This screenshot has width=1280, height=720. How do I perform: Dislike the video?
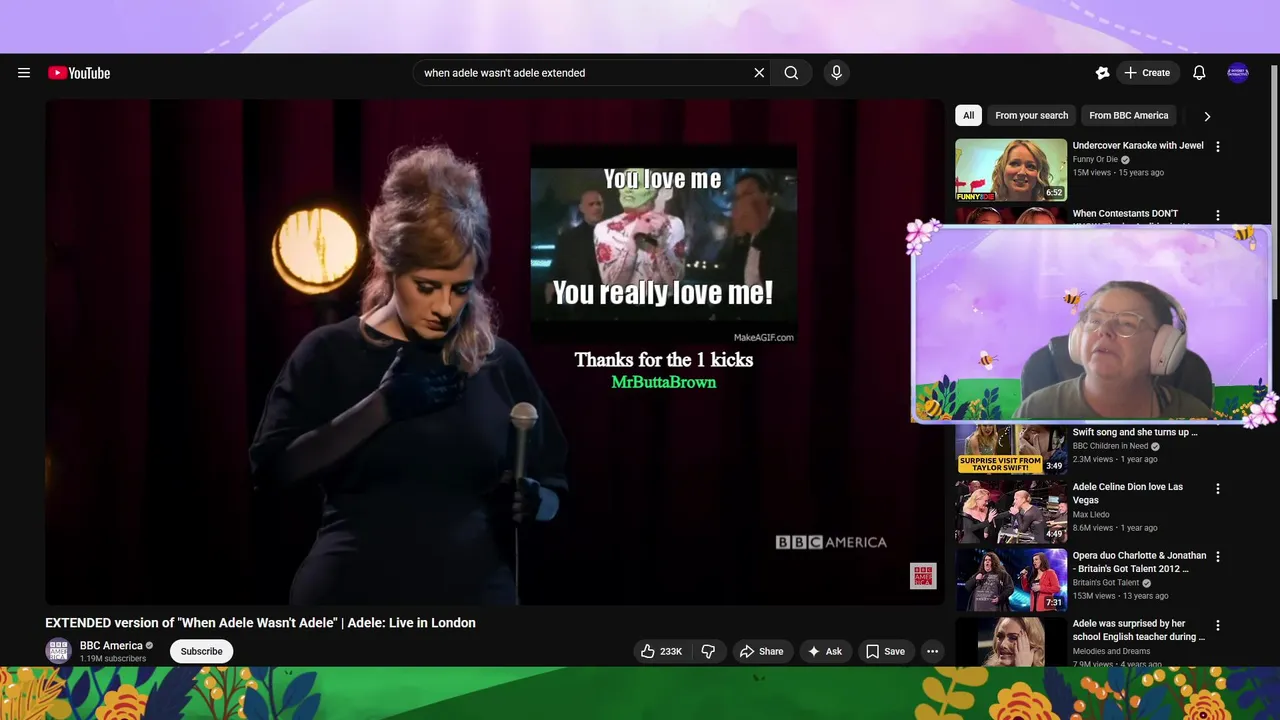(x=708, y=651)
